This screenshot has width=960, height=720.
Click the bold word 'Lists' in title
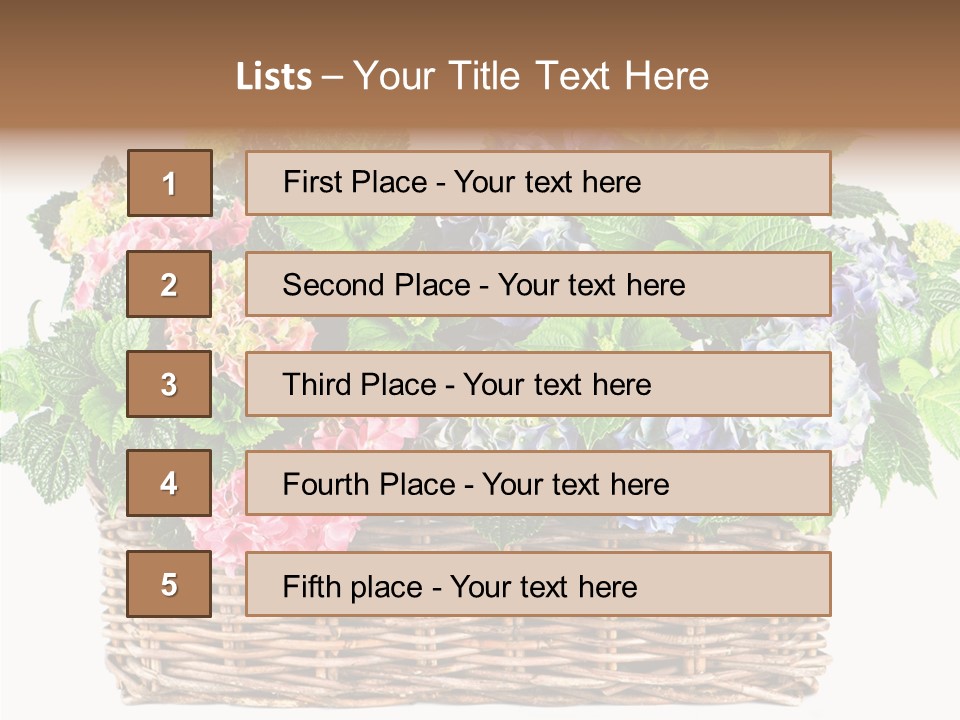click(273, 77)
